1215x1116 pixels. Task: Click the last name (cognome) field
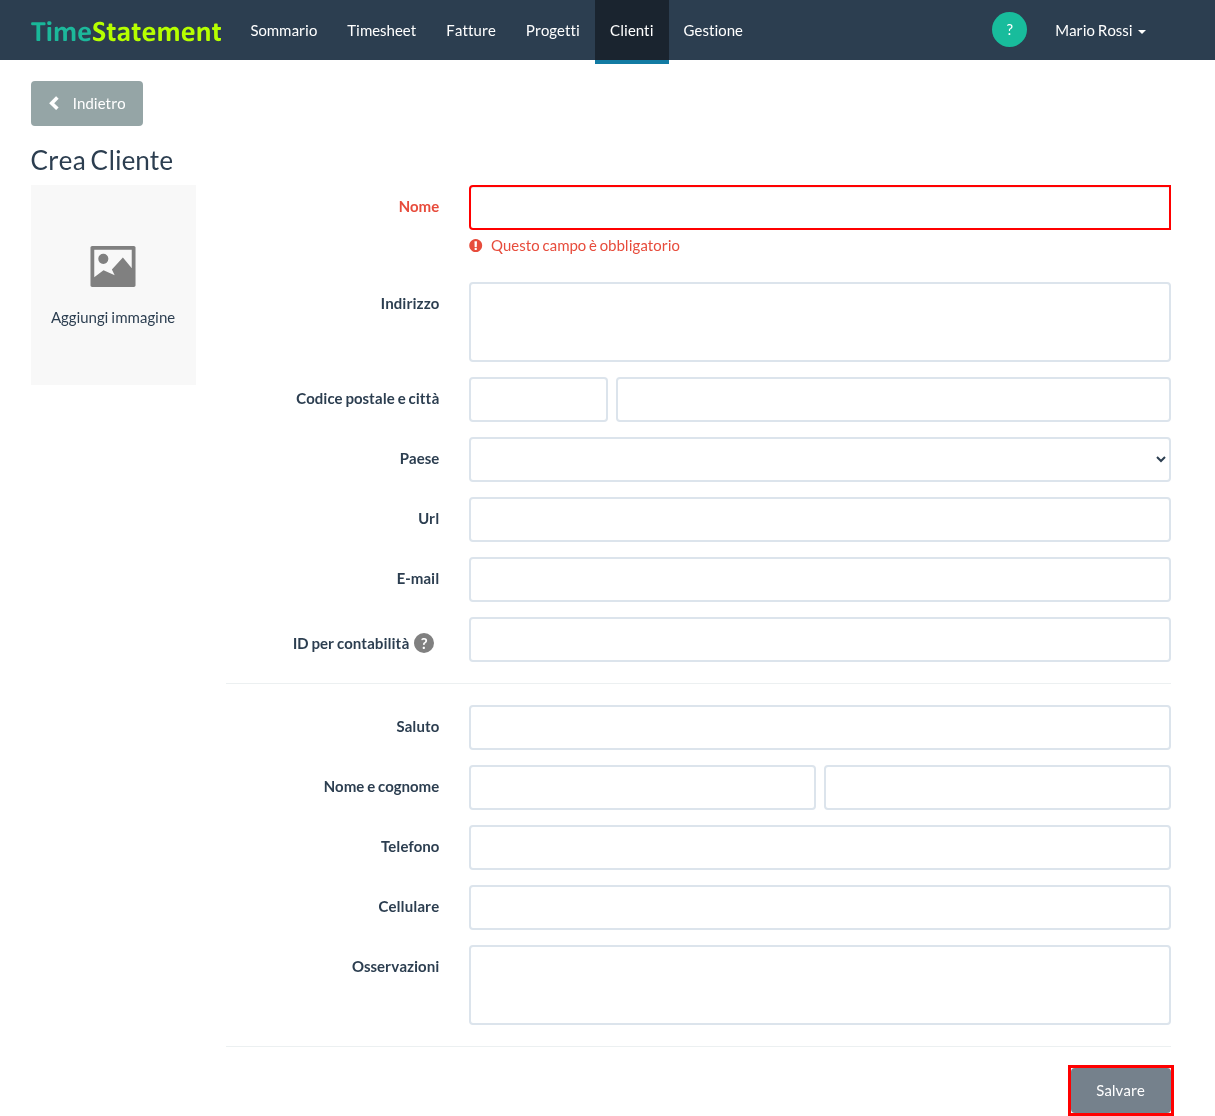click(x=997, y=787)
